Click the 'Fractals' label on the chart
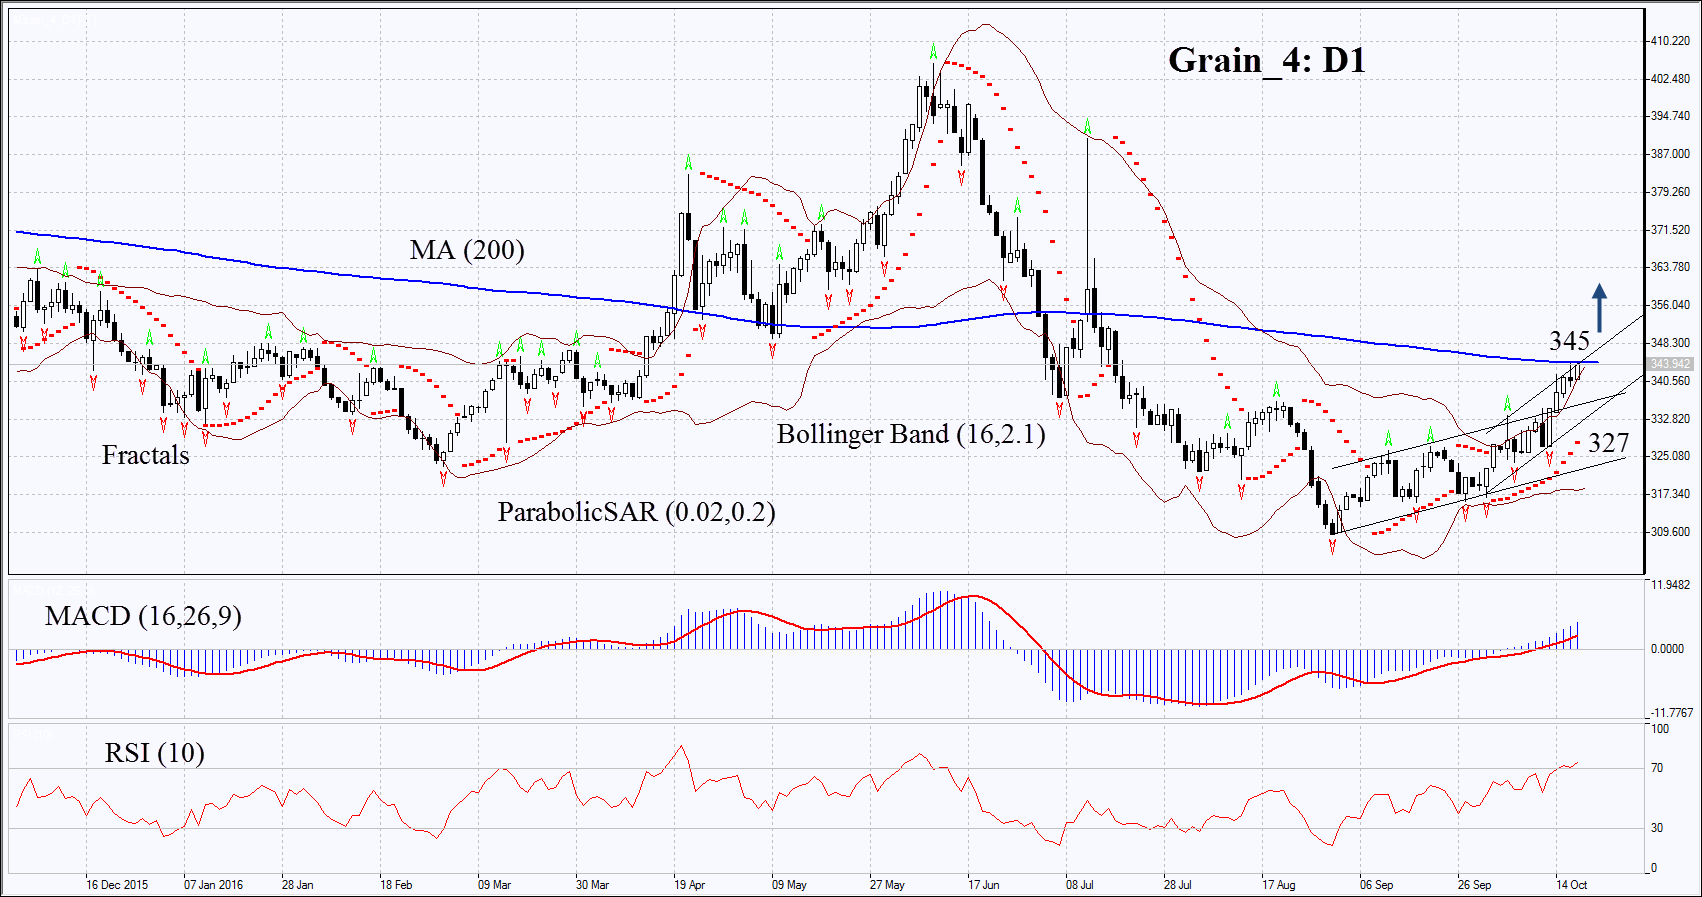The width and height of the screenshot is (1702, 897). tap(146, 455)
